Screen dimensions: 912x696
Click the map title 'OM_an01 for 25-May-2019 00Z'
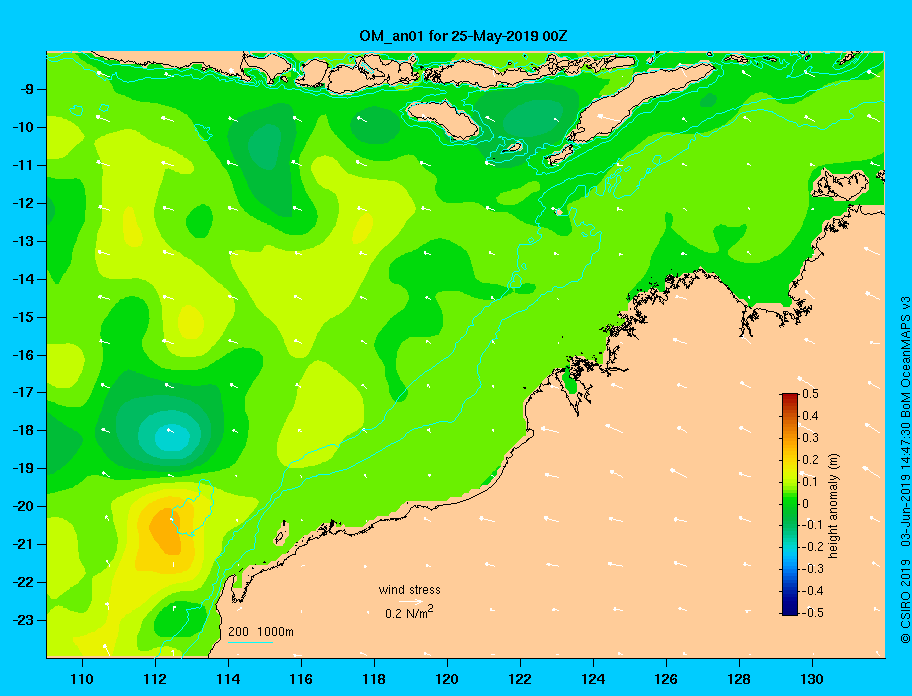pyautogui.click(x=463, y=36)
